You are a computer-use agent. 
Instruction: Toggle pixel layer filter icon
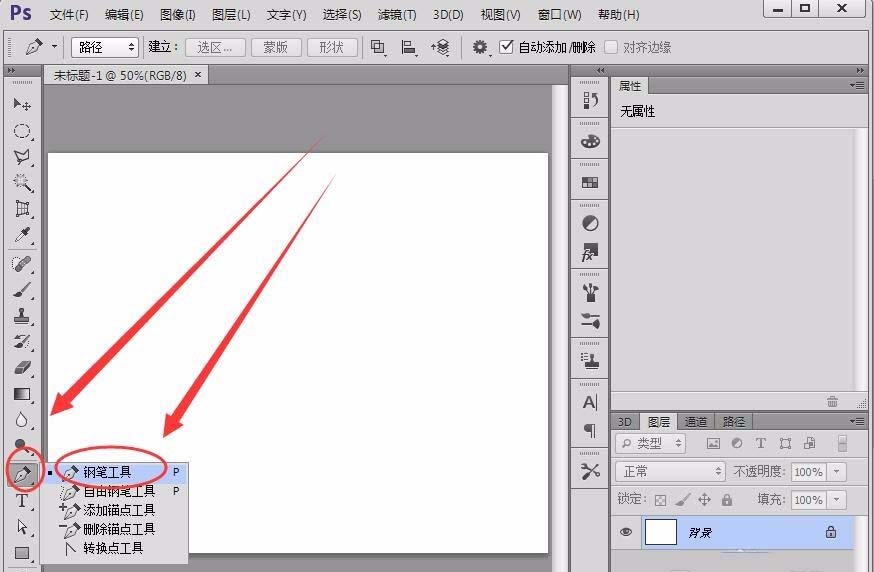coord(713,443)
